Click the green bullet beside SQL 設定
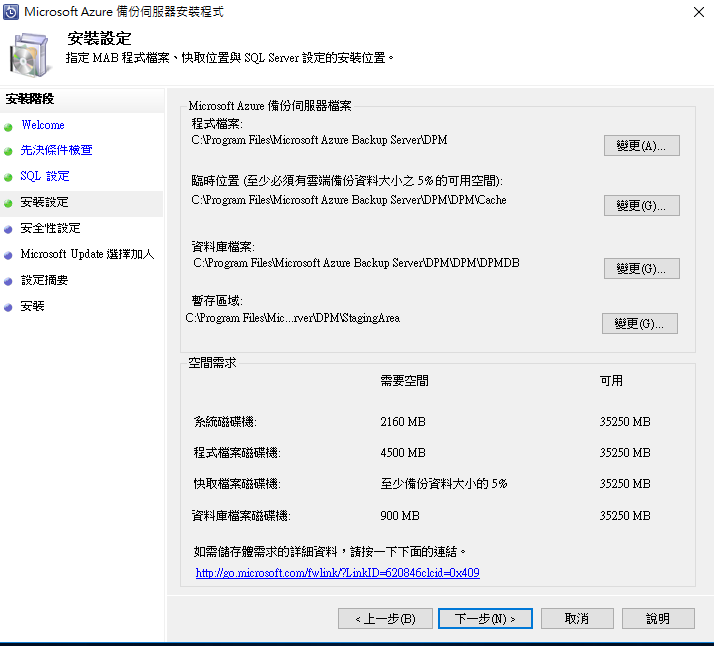 (8, 178)
